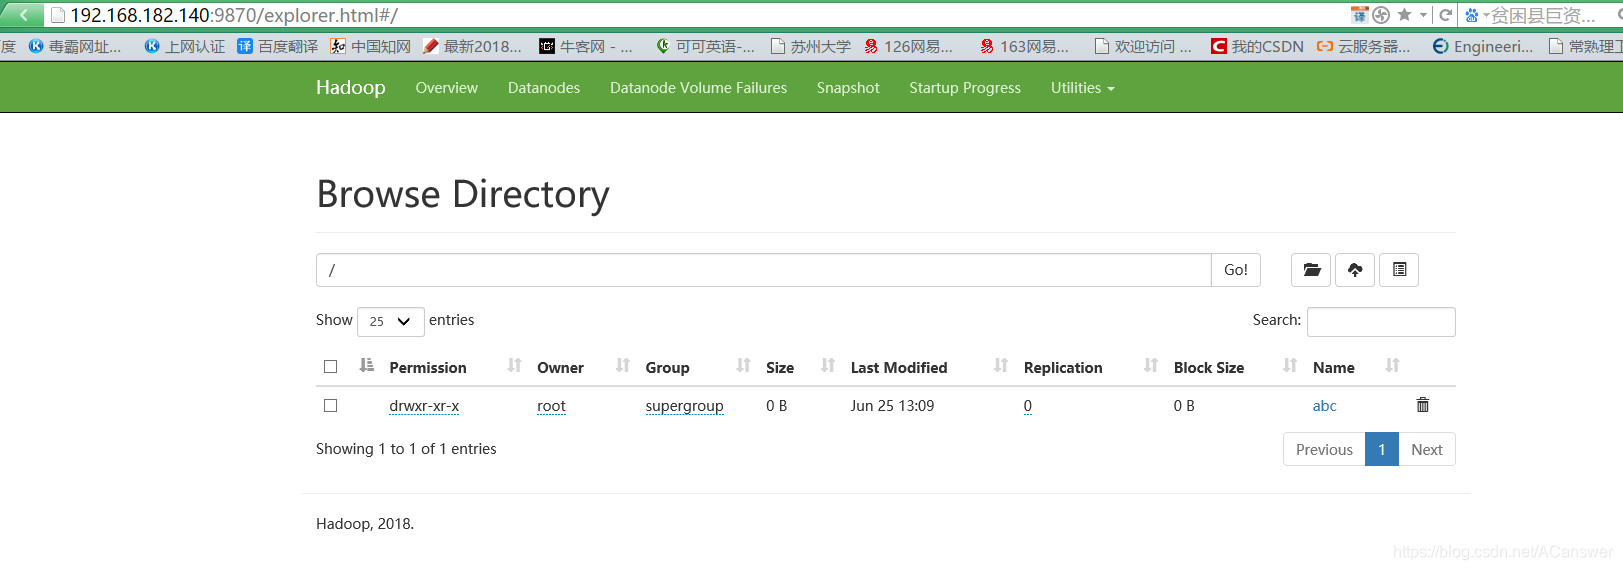The width and height of the screenshot is (1623, 570).
Task: Click the sort icon beside the select-all checkbox
Action: pyautogui.click(x=366, y=366)
